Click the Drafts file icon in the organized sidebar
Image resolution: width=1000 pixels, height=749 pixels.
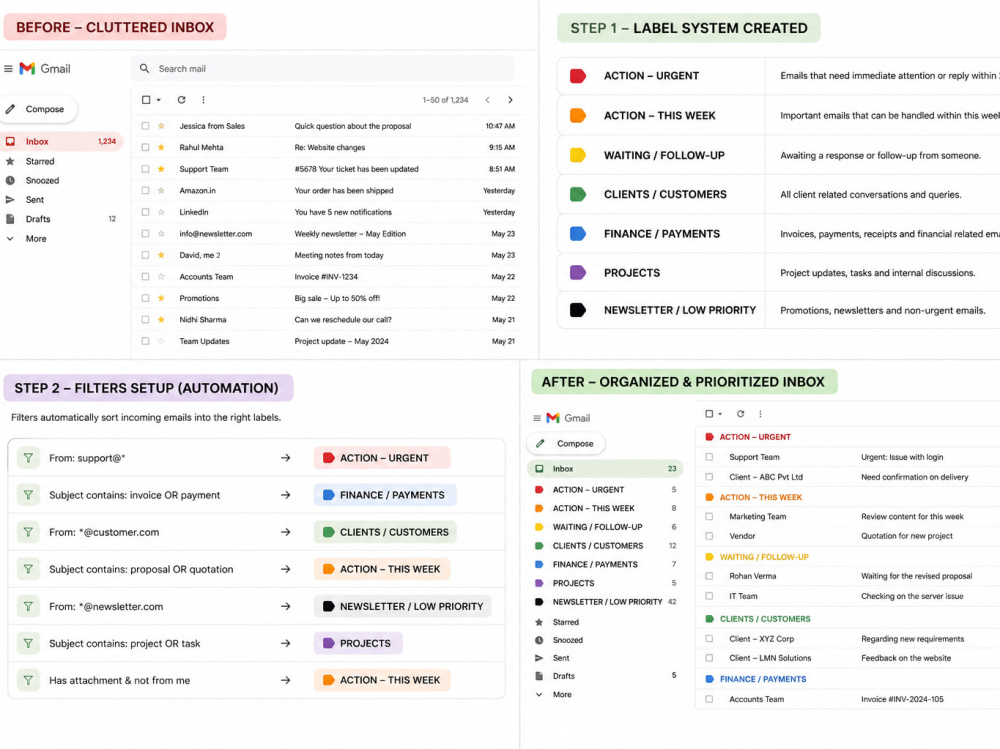click(539, 676)
